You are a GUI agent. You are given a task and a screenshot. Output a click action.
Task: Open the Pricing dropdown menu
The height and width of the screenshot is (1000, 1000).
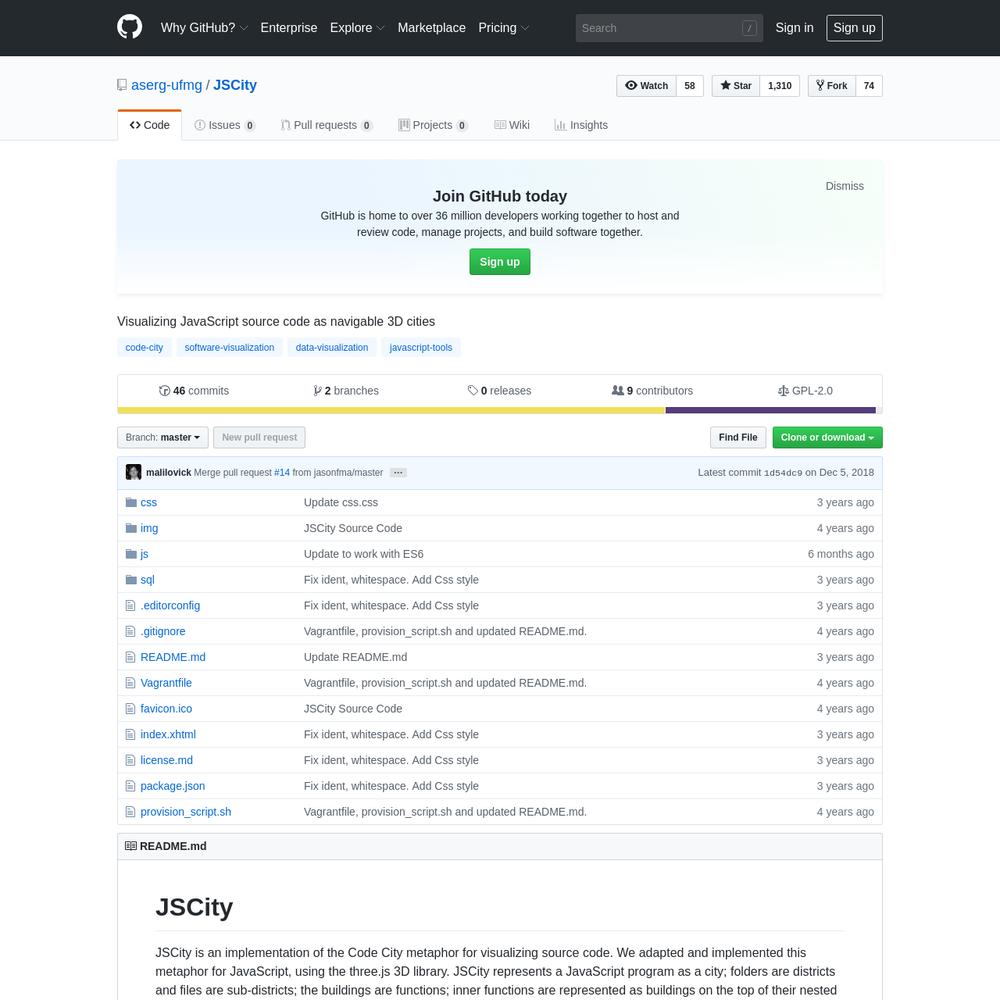pyautogui.click(x=504, y=27)
